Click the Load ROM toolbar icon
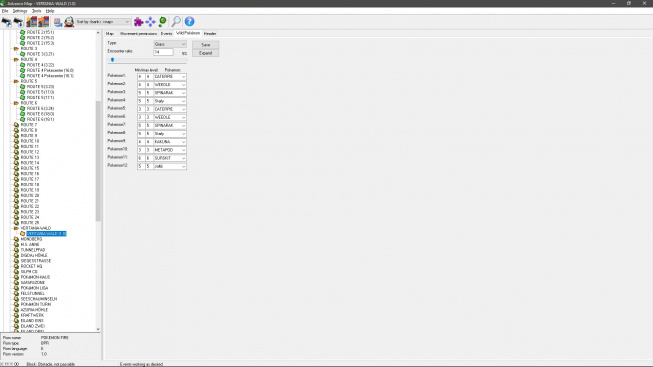 coord(7,22)
